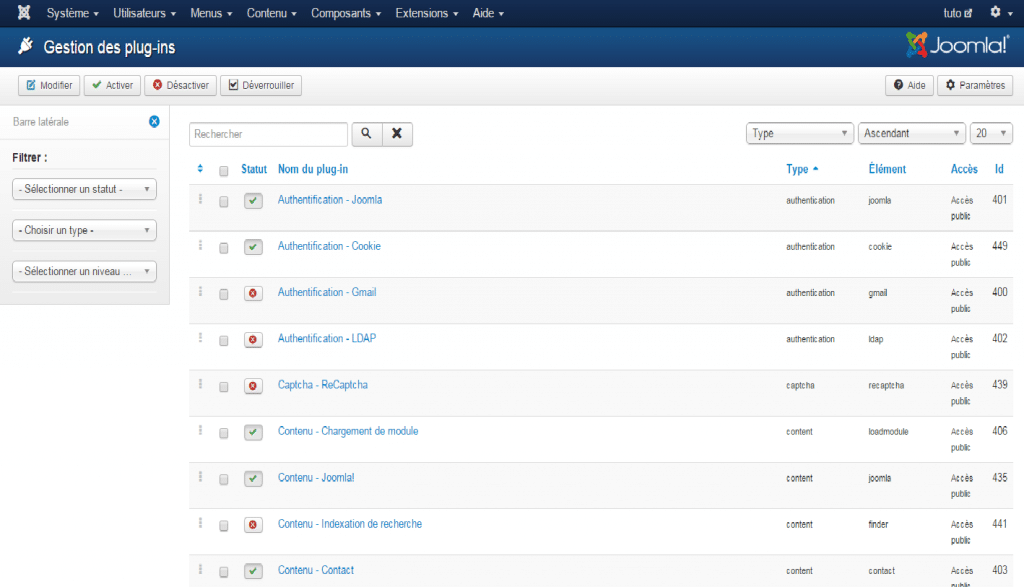Open the Contenu - Chargement de module link
Viewport: 1024px width, 587px height.
tap(348, 431)
